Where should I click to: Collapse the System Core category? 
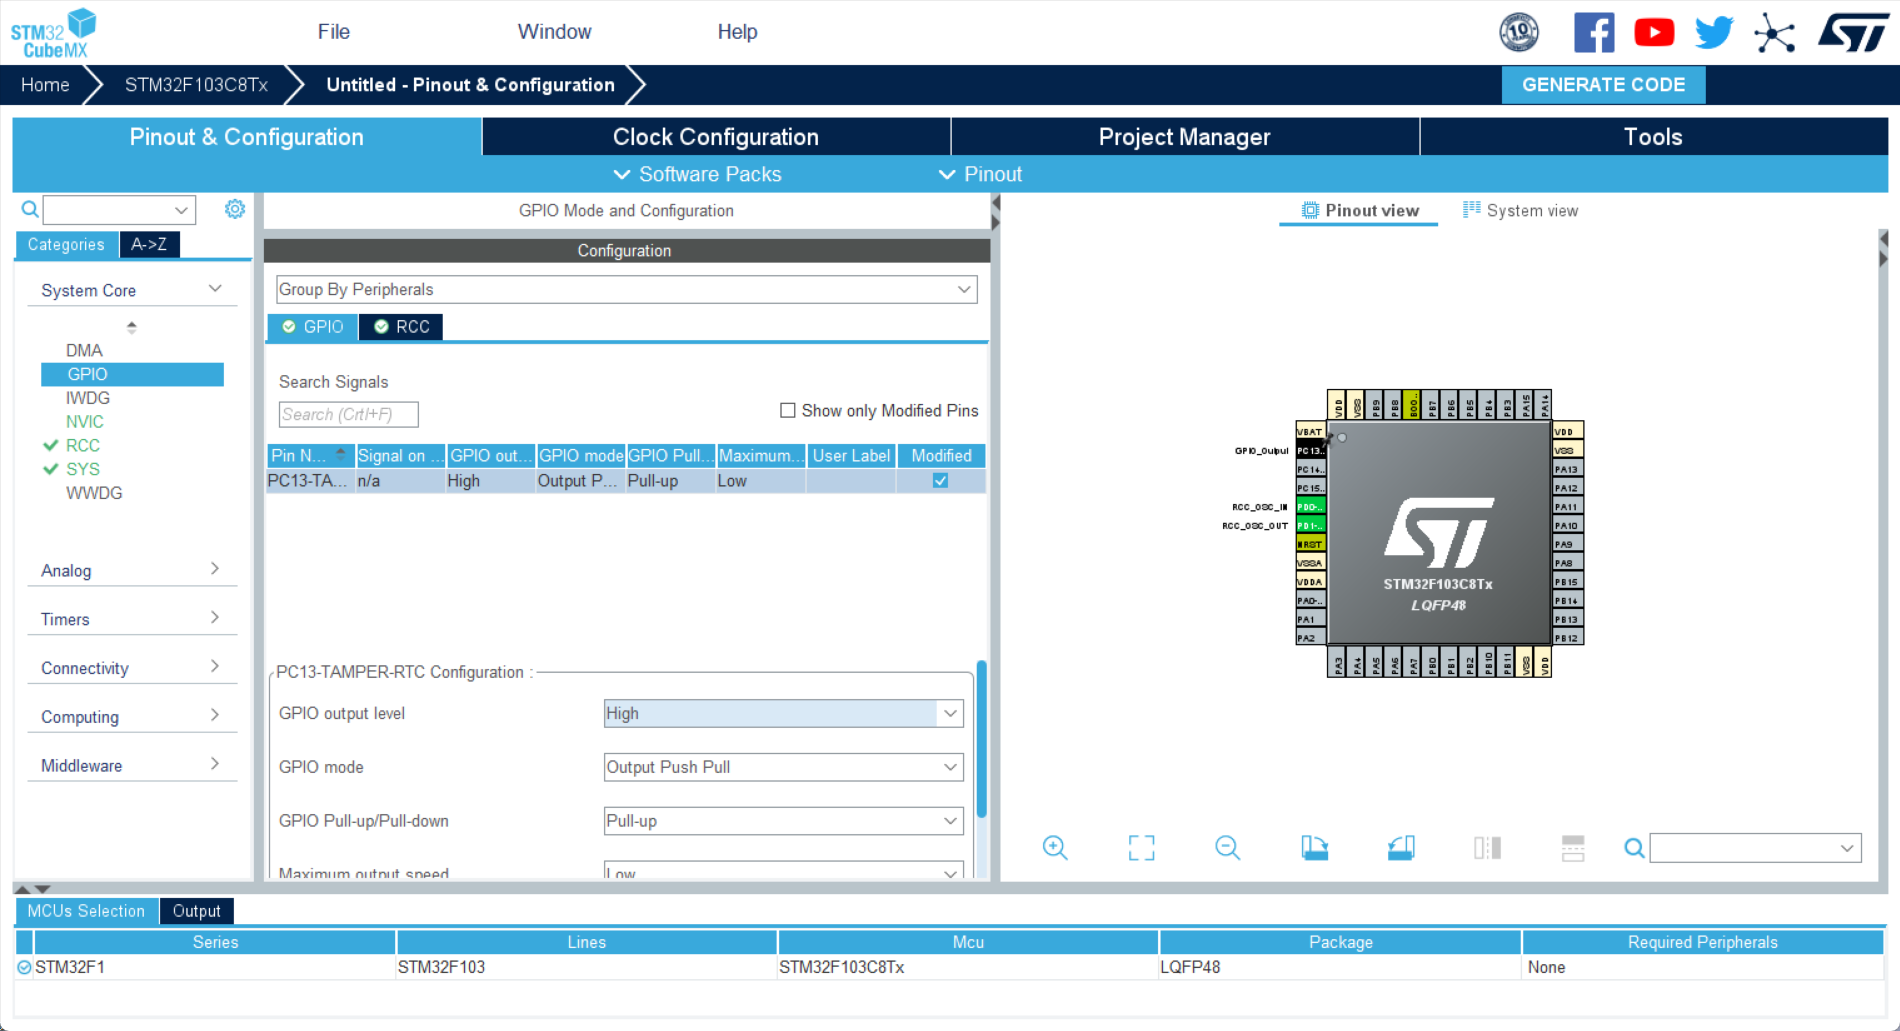coord(132,290)
